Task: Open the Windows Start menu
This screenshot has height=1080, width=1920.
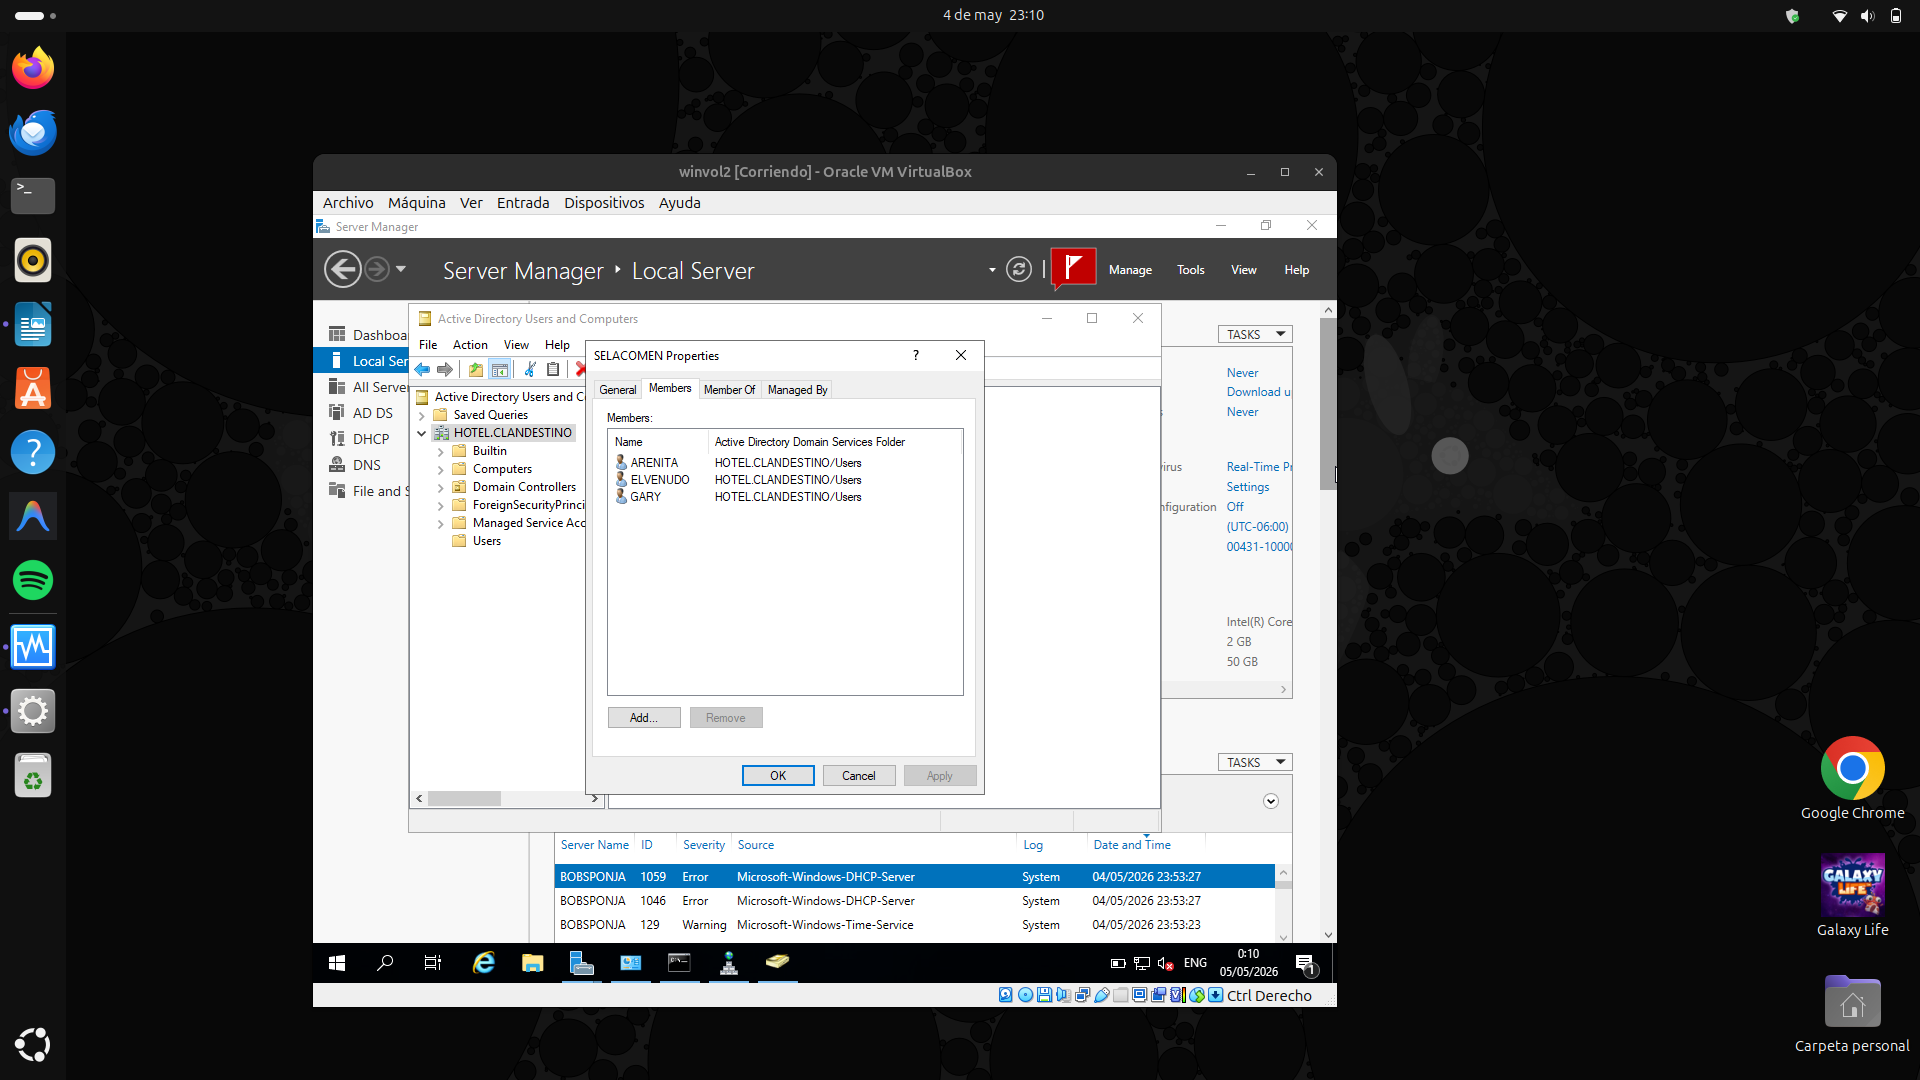Action: 337,962
